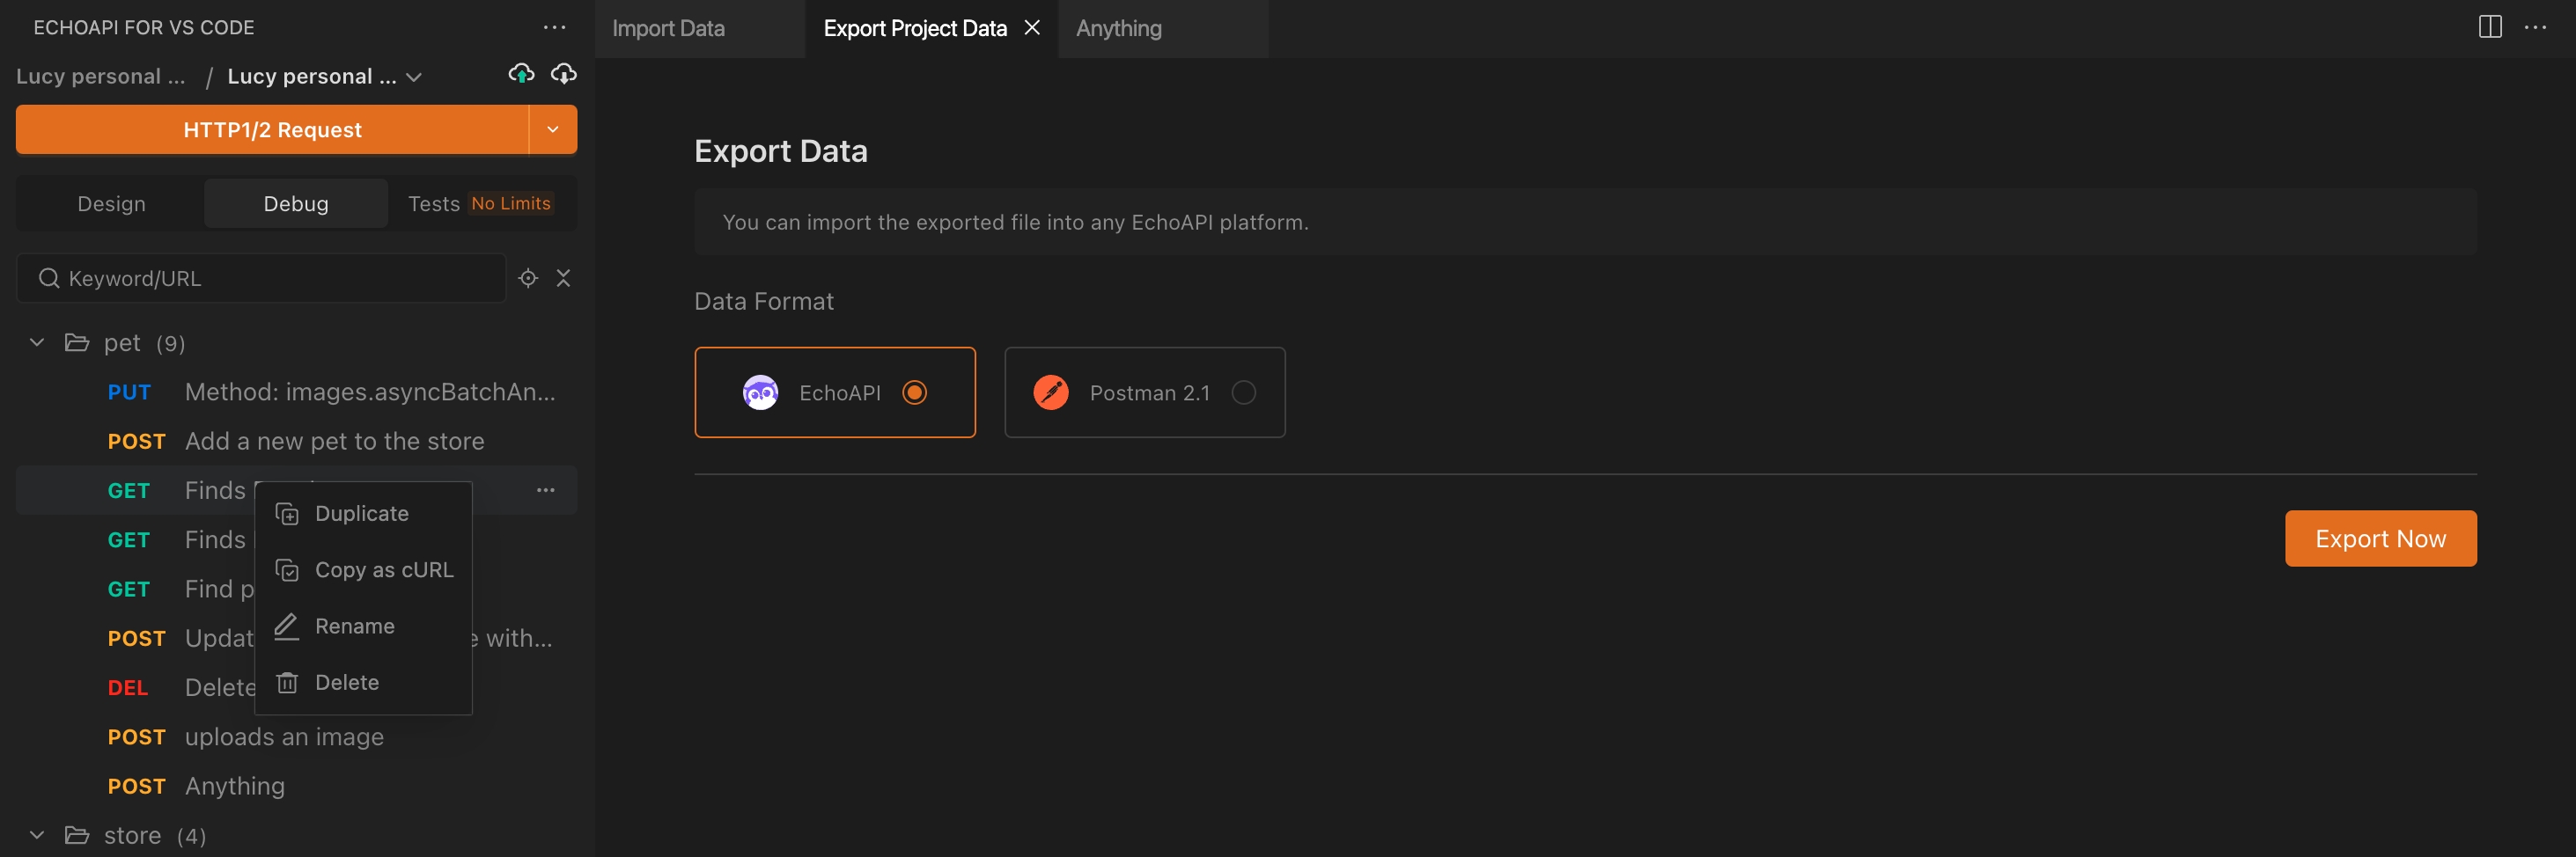The image size is (2576, 857).
Task: Click the collapse all folders icon
Action: click(563, 278)
